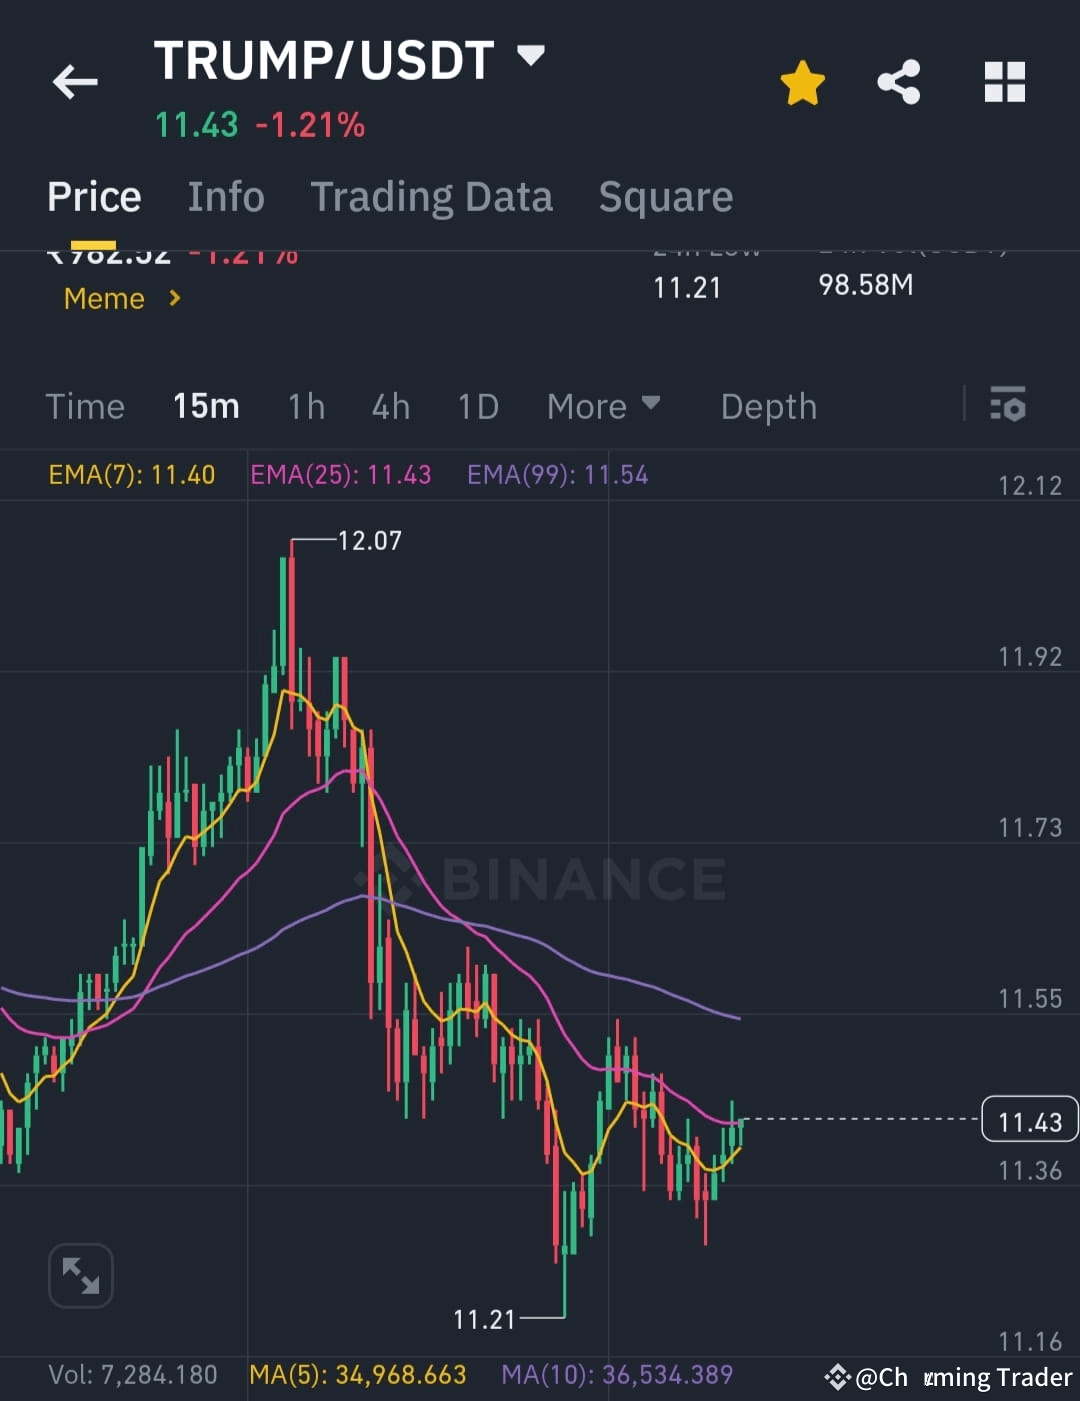
Task: Expand chart to fullscreen
Action: [81, 1275]
